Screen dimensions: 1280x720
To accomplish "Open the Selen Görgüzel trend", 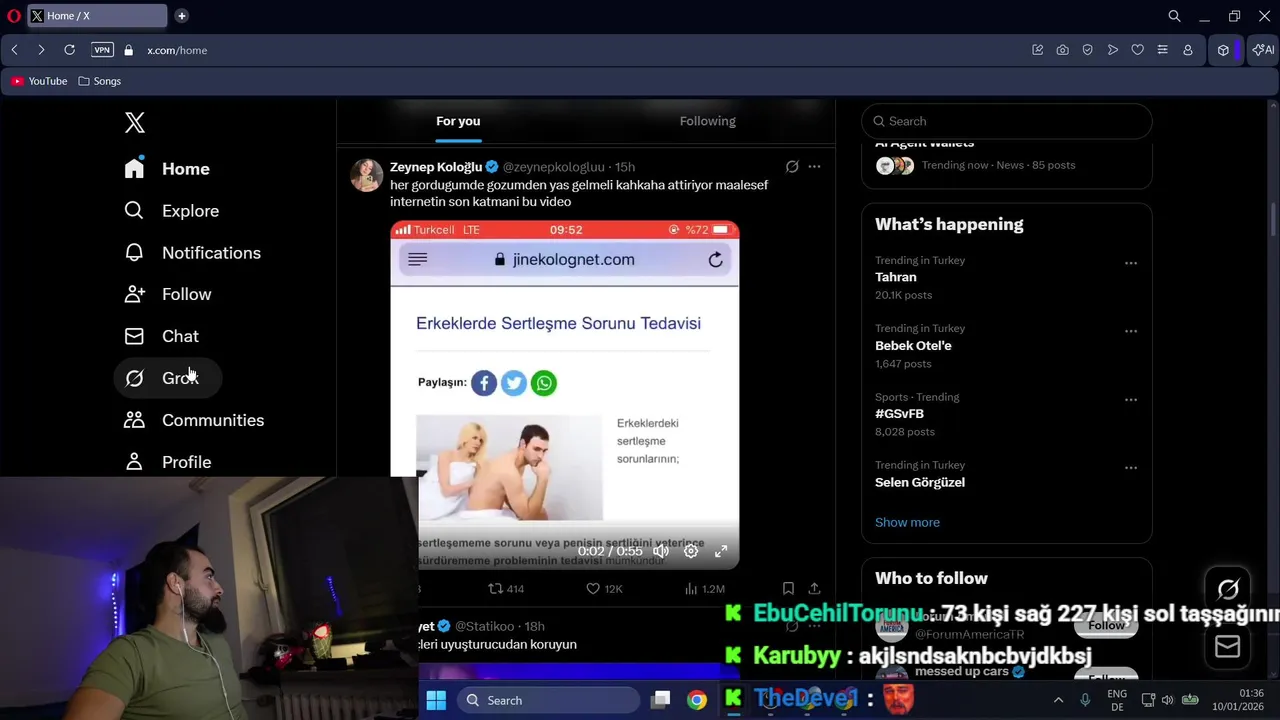I will (x=920, y=482).
